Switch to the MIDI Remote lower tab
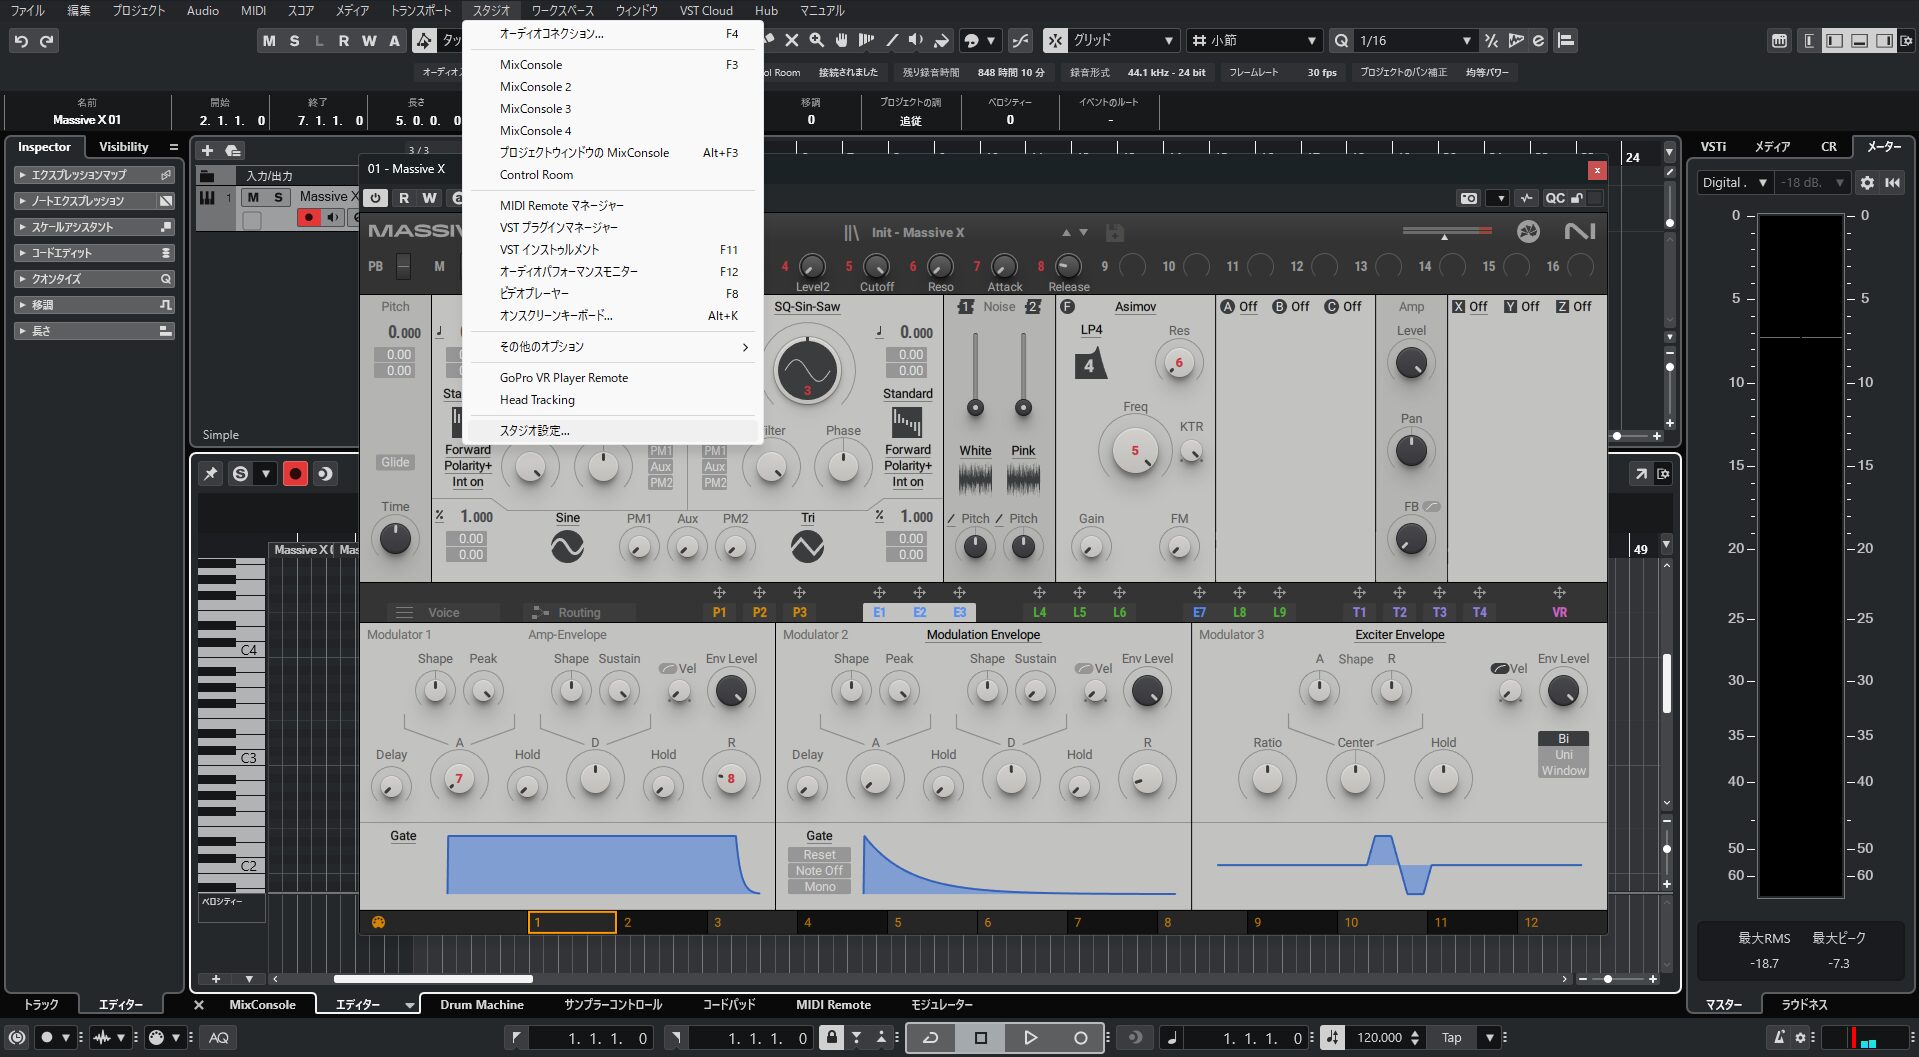Viewport: 1919px width, 1057px height. [x=833, y=1005]
